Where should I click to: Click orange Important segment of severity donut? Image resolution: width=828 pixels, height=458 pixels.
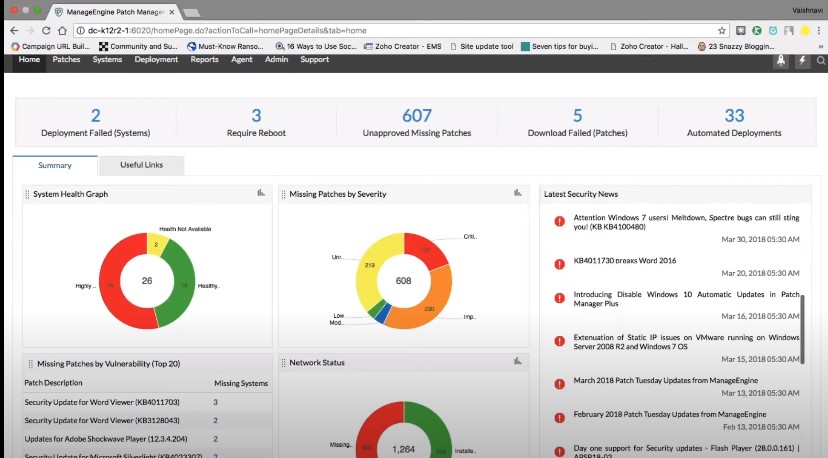[x=427, y=307]
